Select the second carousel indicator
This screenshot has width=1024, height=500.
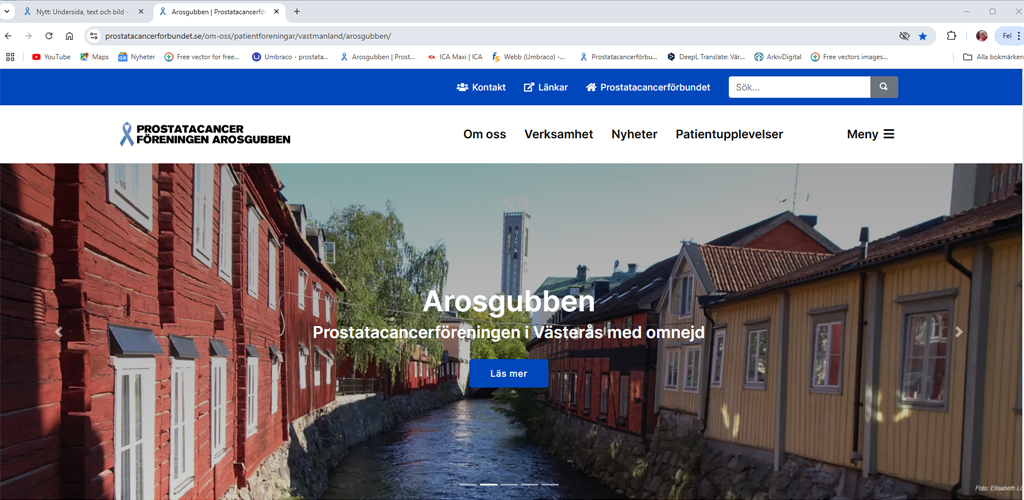[489, 485]
